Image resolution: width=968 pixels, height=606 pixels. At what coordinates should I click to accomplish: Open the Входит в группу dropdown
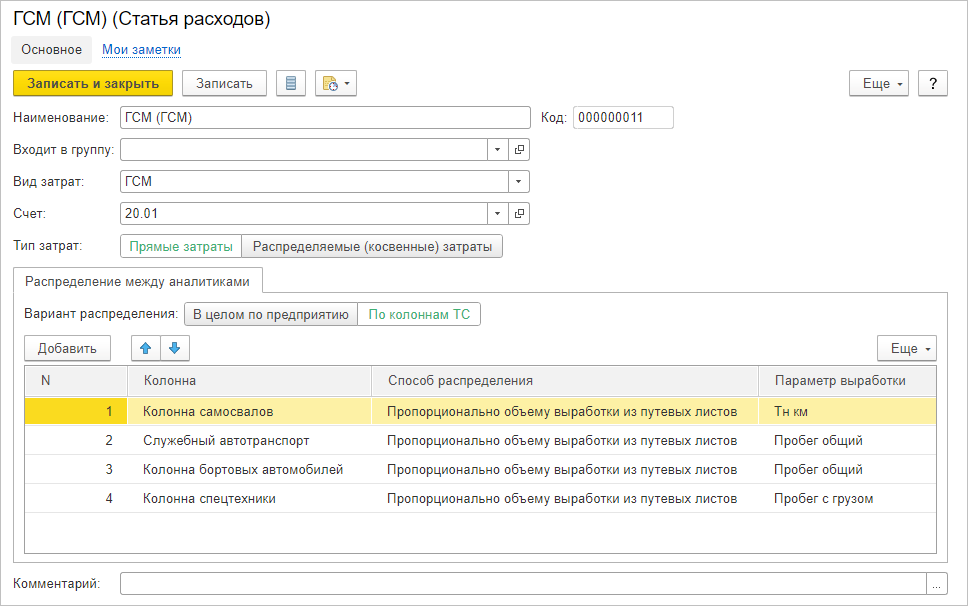498,150
